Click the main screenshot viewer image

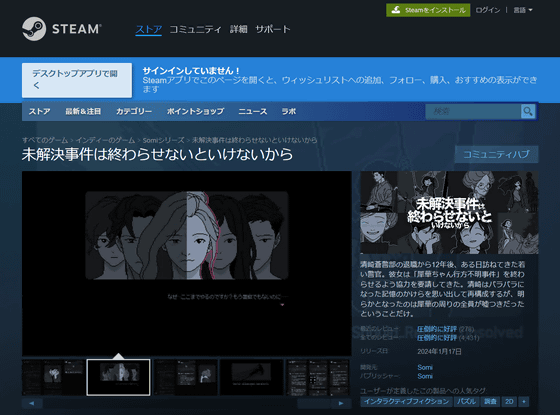(x=187, y=264)
